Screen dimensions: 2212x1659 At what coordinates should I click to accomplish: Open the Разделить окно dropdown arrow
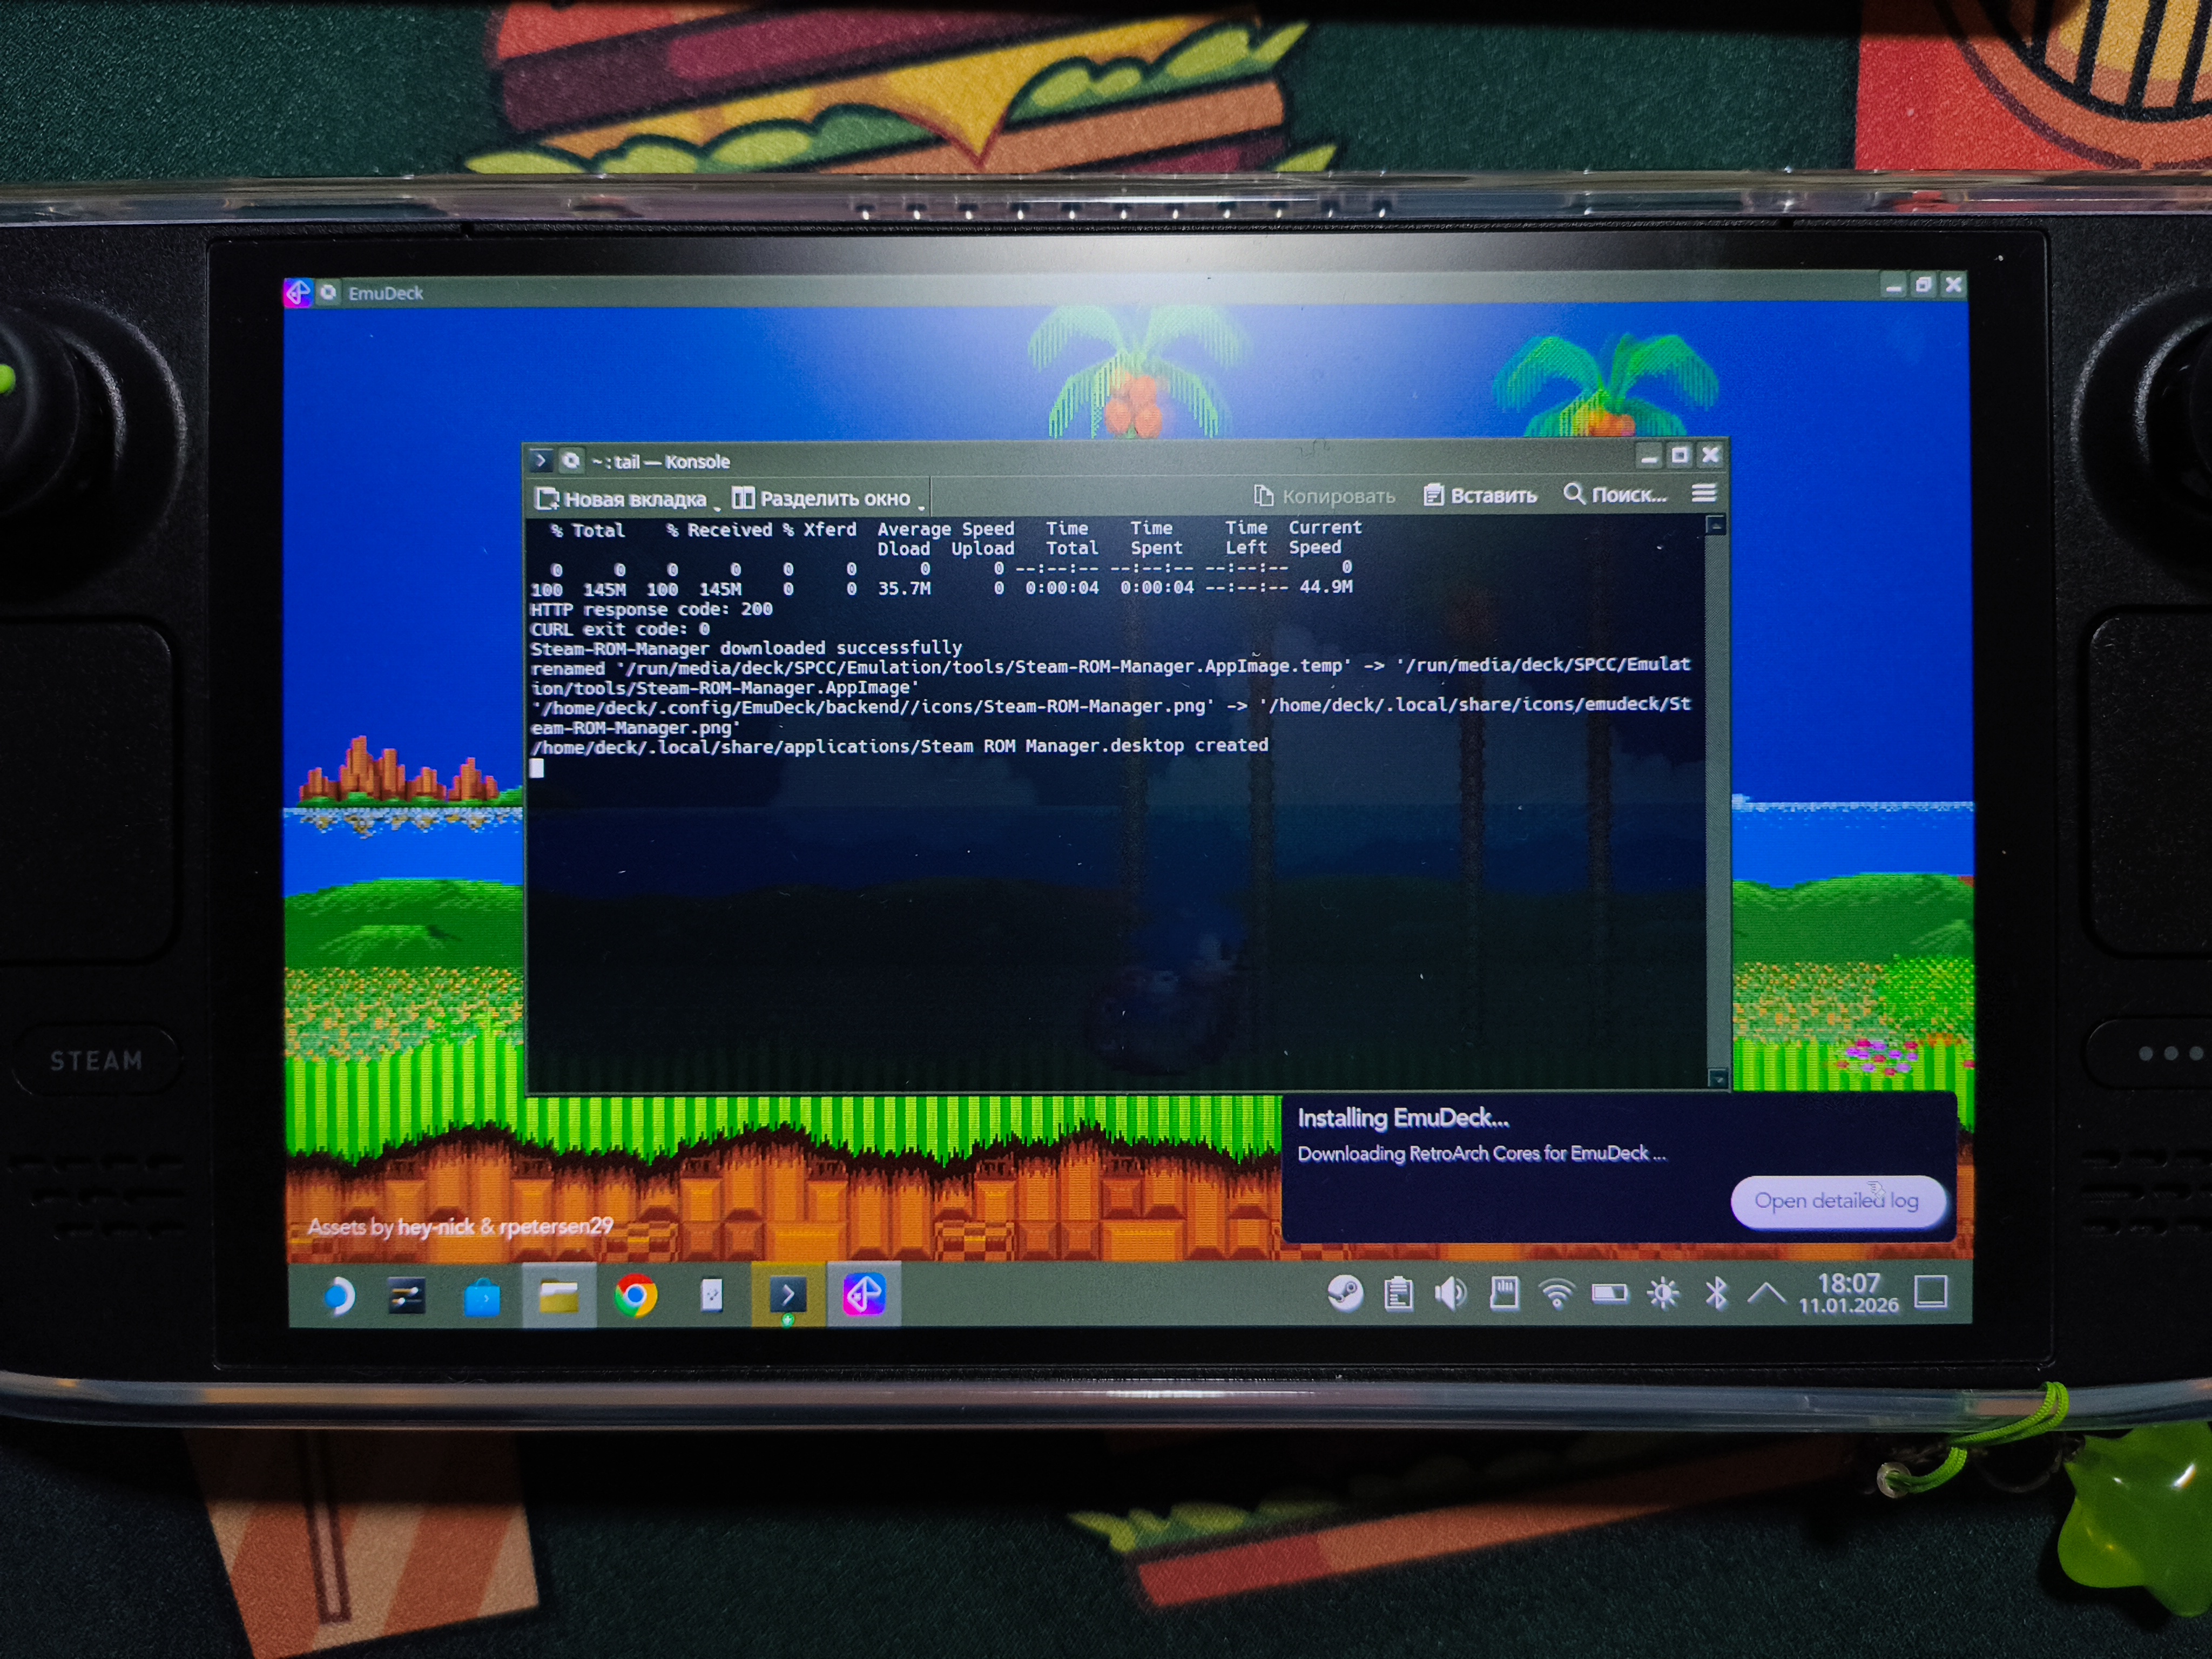921,508
